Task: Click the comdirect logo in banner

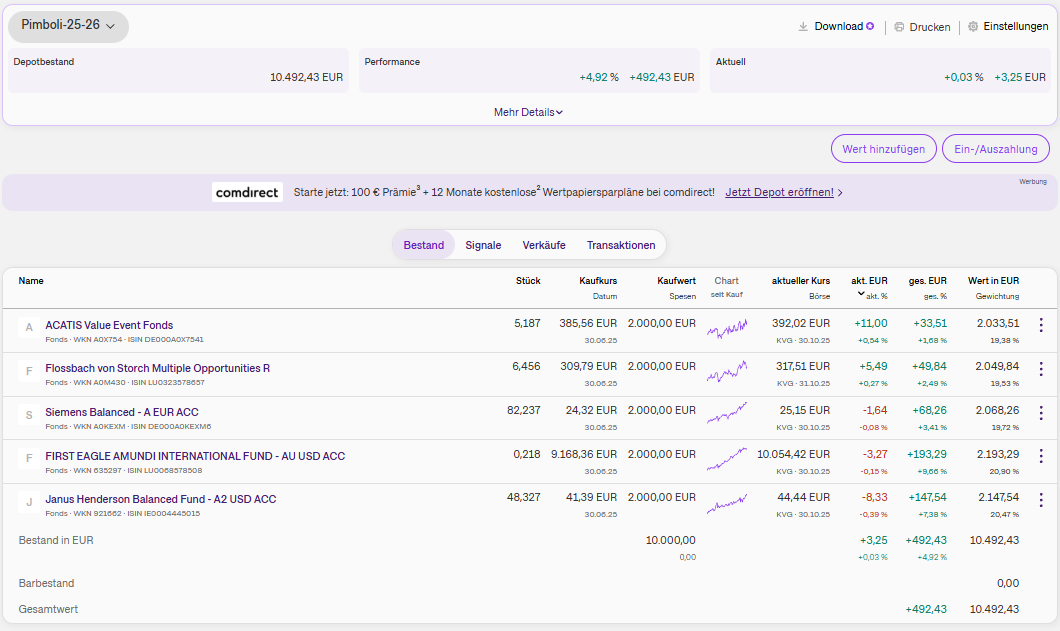Action: tap(247, 192)
